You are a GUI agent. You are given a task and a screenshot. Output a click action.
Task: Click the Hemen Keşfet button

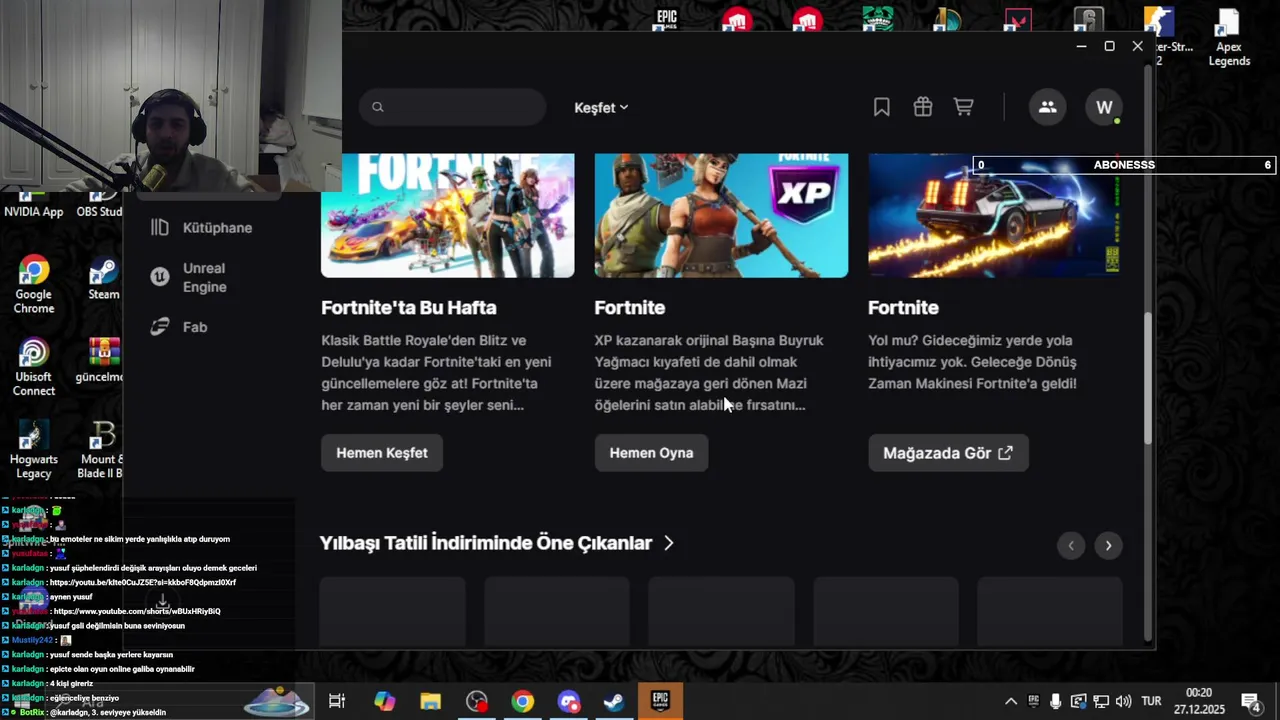coord(382,453)
